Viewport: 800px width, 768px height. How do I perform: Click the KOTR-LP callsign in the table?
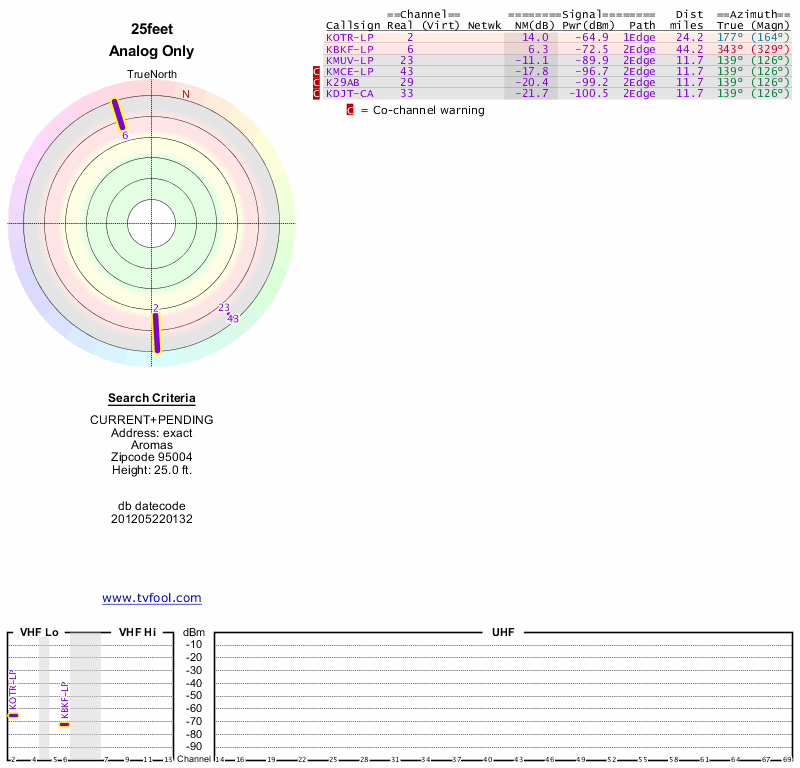coord(349,37)
